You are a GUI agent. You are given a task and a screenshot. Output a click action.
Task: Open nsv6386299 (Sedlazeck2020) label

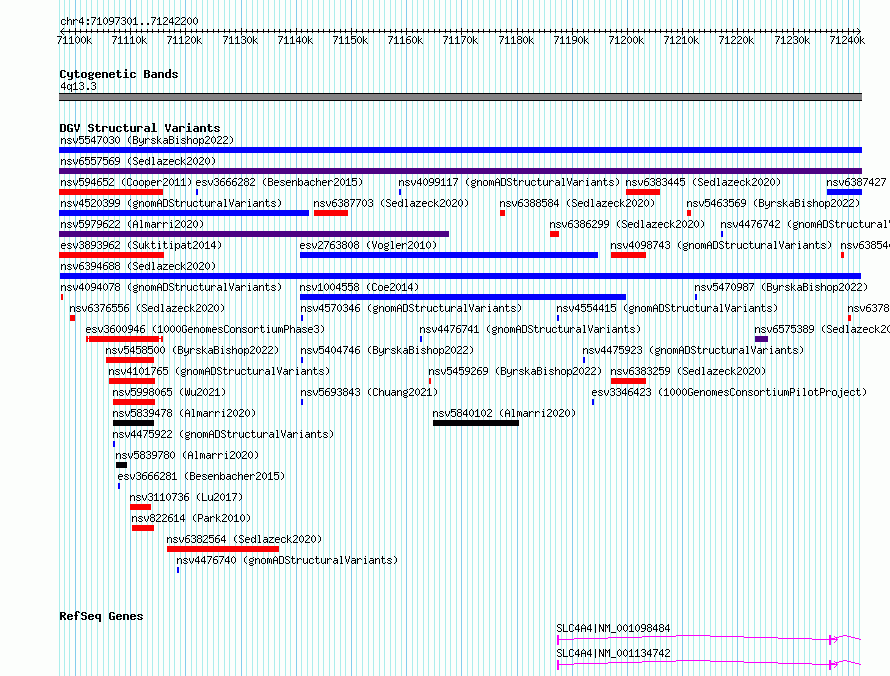627,224
